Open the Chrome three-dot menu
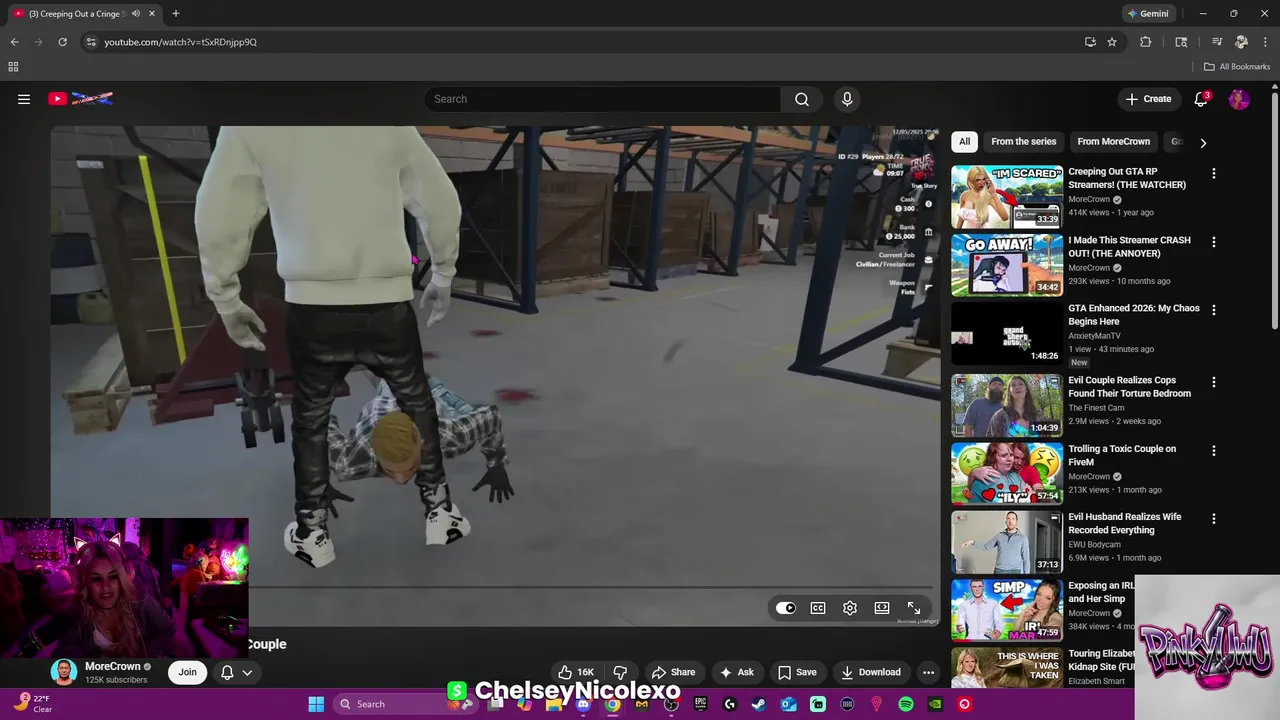This screenshot has width=1280, height=720. [1265, 42]
